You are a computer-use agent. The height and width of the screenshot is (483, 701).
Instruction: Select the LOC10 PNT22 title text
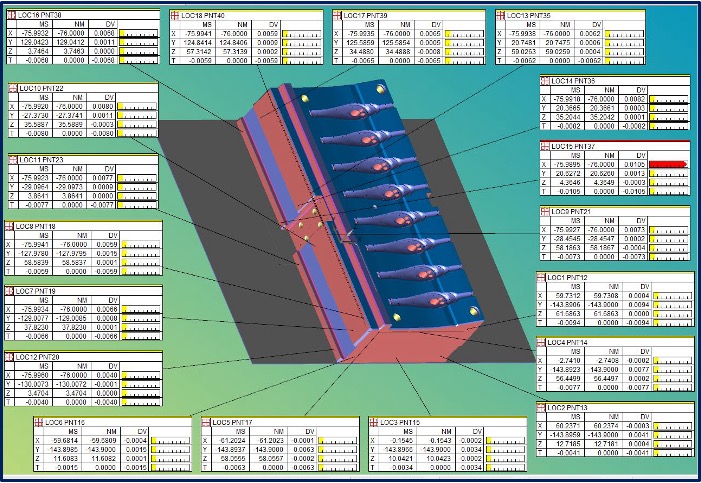pyautogui.click(x=41, y=88)
